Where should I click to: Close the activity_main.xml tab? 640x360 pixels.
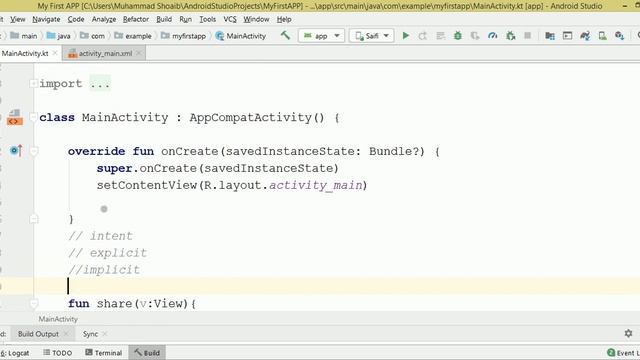pyautogui.click(x=139, y=53)
